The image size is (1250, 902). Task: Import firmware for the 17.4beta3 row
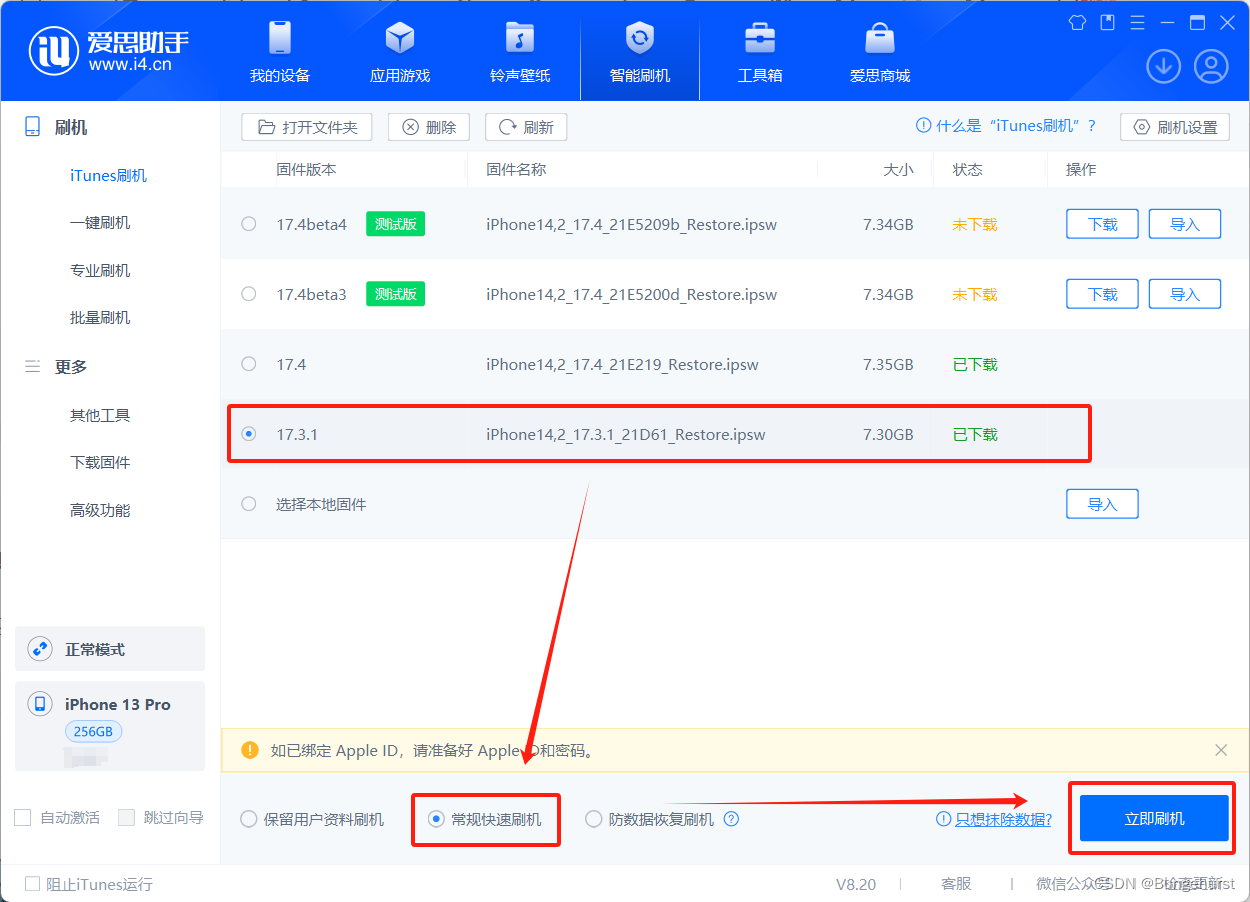[x=1184, y=294]
